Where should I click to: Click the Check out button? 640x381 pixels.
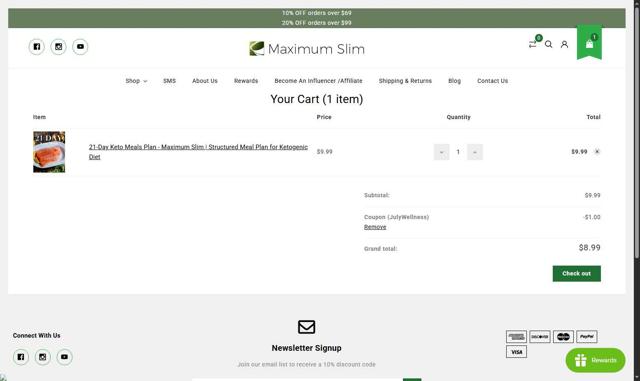pos(577,274)
